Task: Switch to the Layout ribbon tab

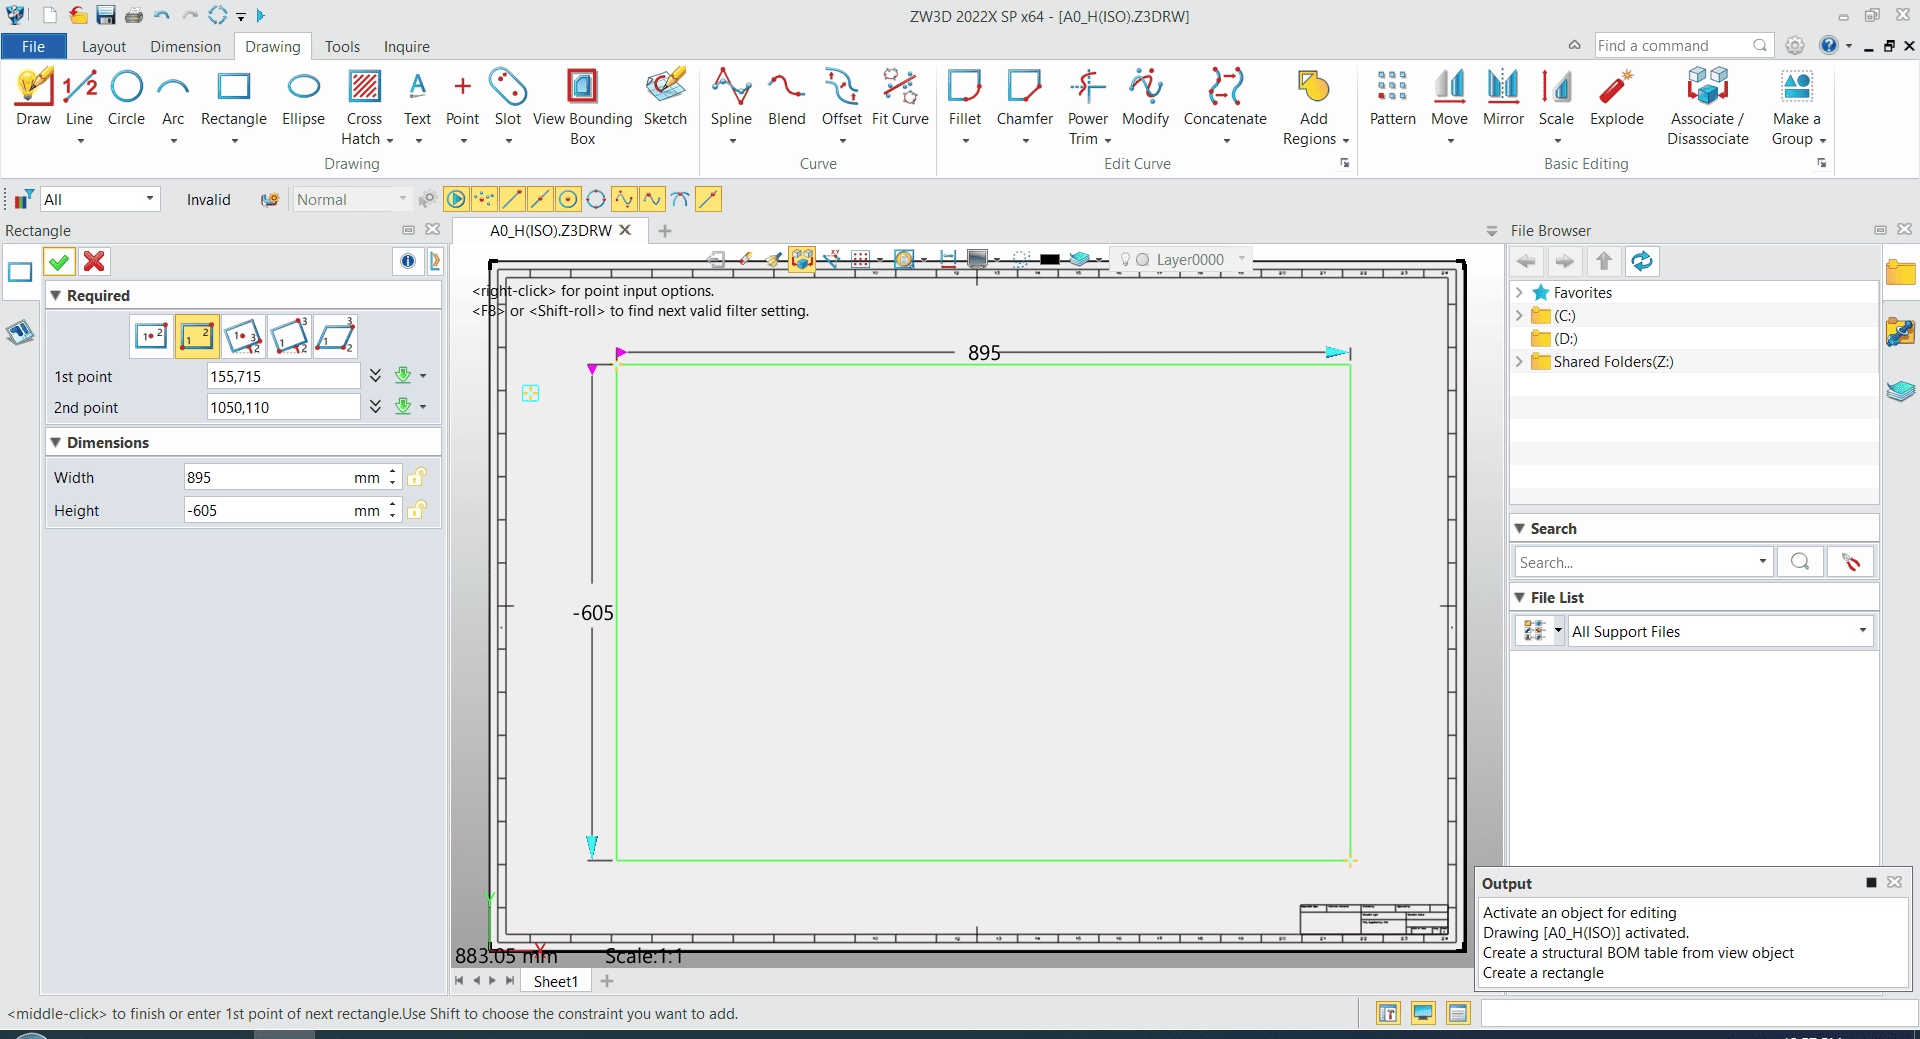Action: tap(103, 46)
